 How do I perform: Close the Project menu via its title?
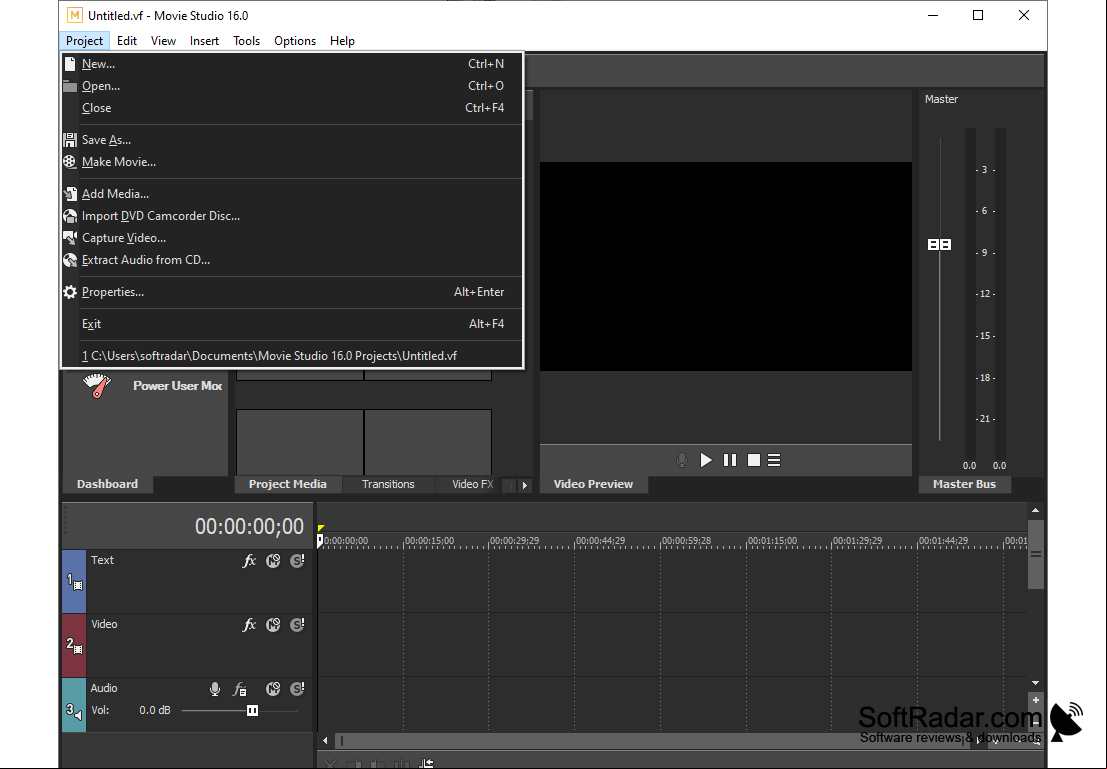[85, 41]
